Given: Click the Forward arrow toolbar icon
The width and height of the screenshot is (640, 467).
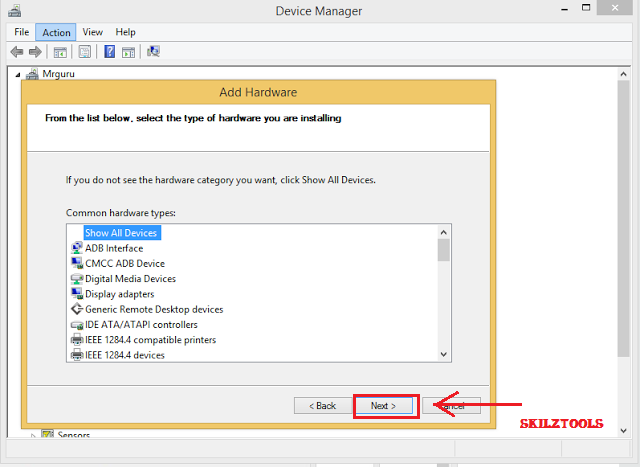Looking at the screenshot, I should [35, 52].
